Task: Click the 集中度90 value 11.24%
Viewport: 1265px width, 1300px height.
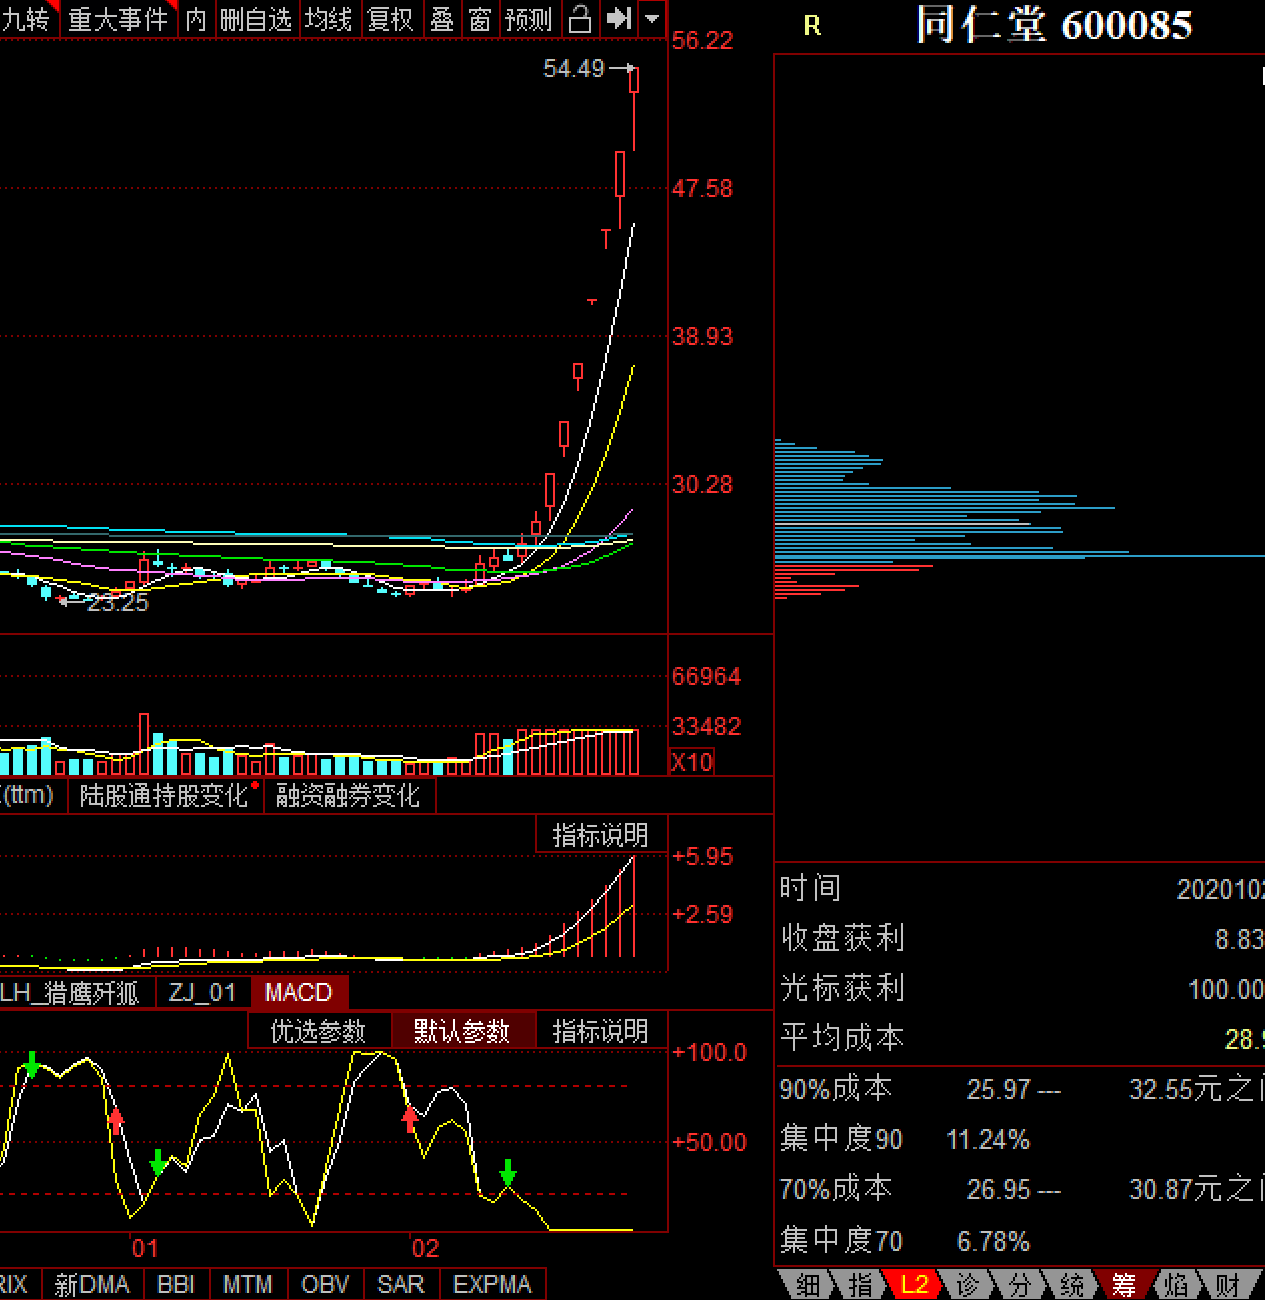Action: coord(988,1139)
